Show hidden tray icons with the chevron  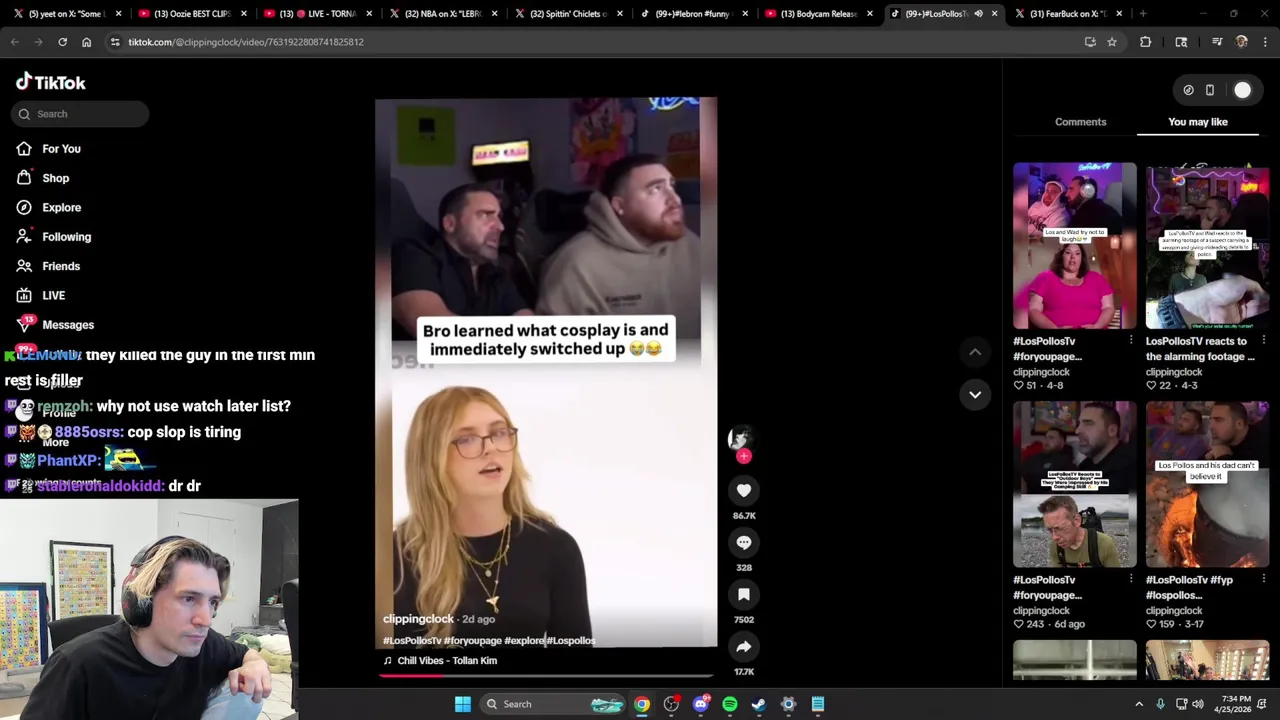pyautogui.click(x=1139, y=704)
